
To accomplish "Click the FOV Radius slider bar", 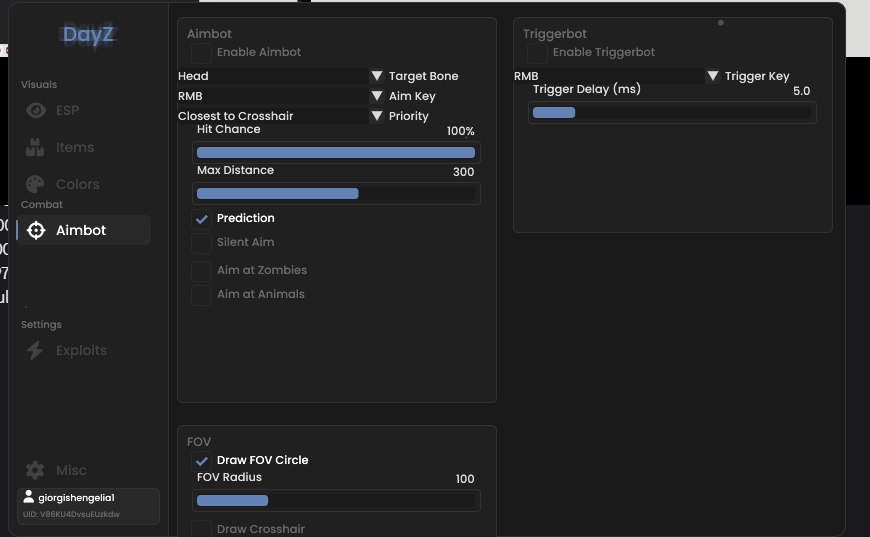I will tap(336, 500).
